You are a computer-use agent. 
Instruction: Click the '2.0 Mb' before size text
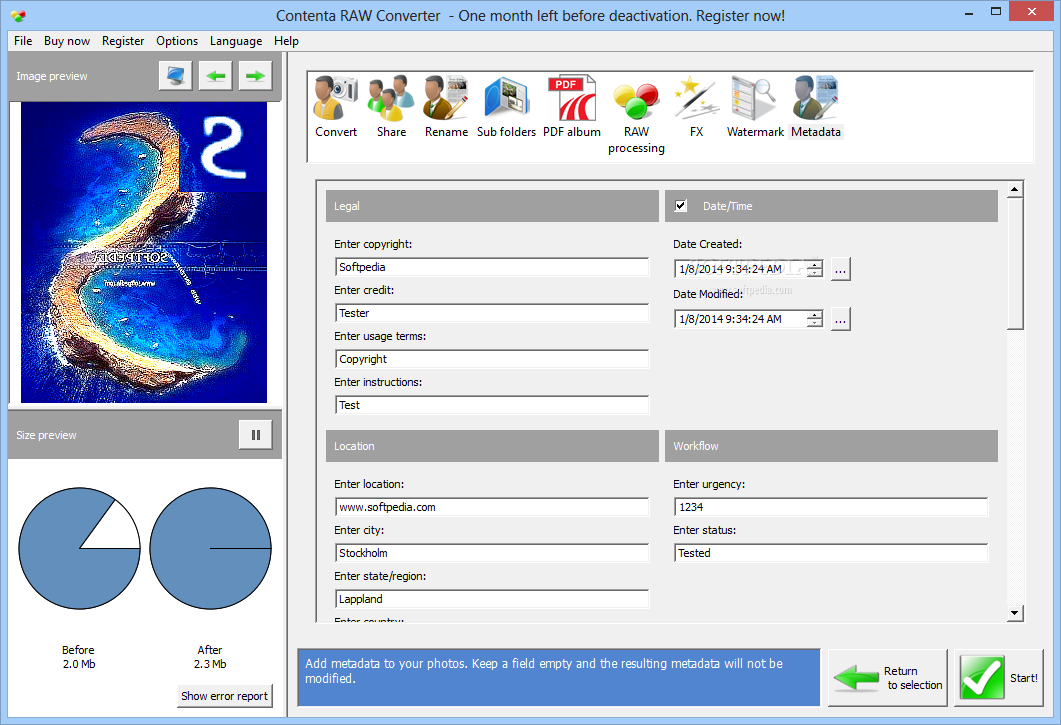[x=79, y=664]
